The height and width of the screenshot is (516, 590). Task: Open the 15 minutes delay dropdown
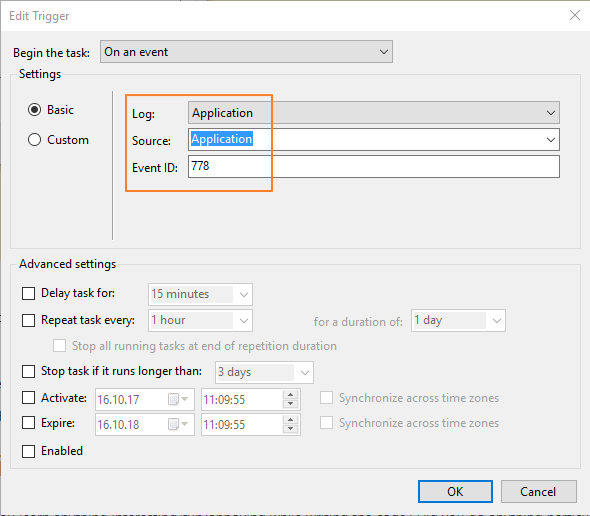(200, 294)
